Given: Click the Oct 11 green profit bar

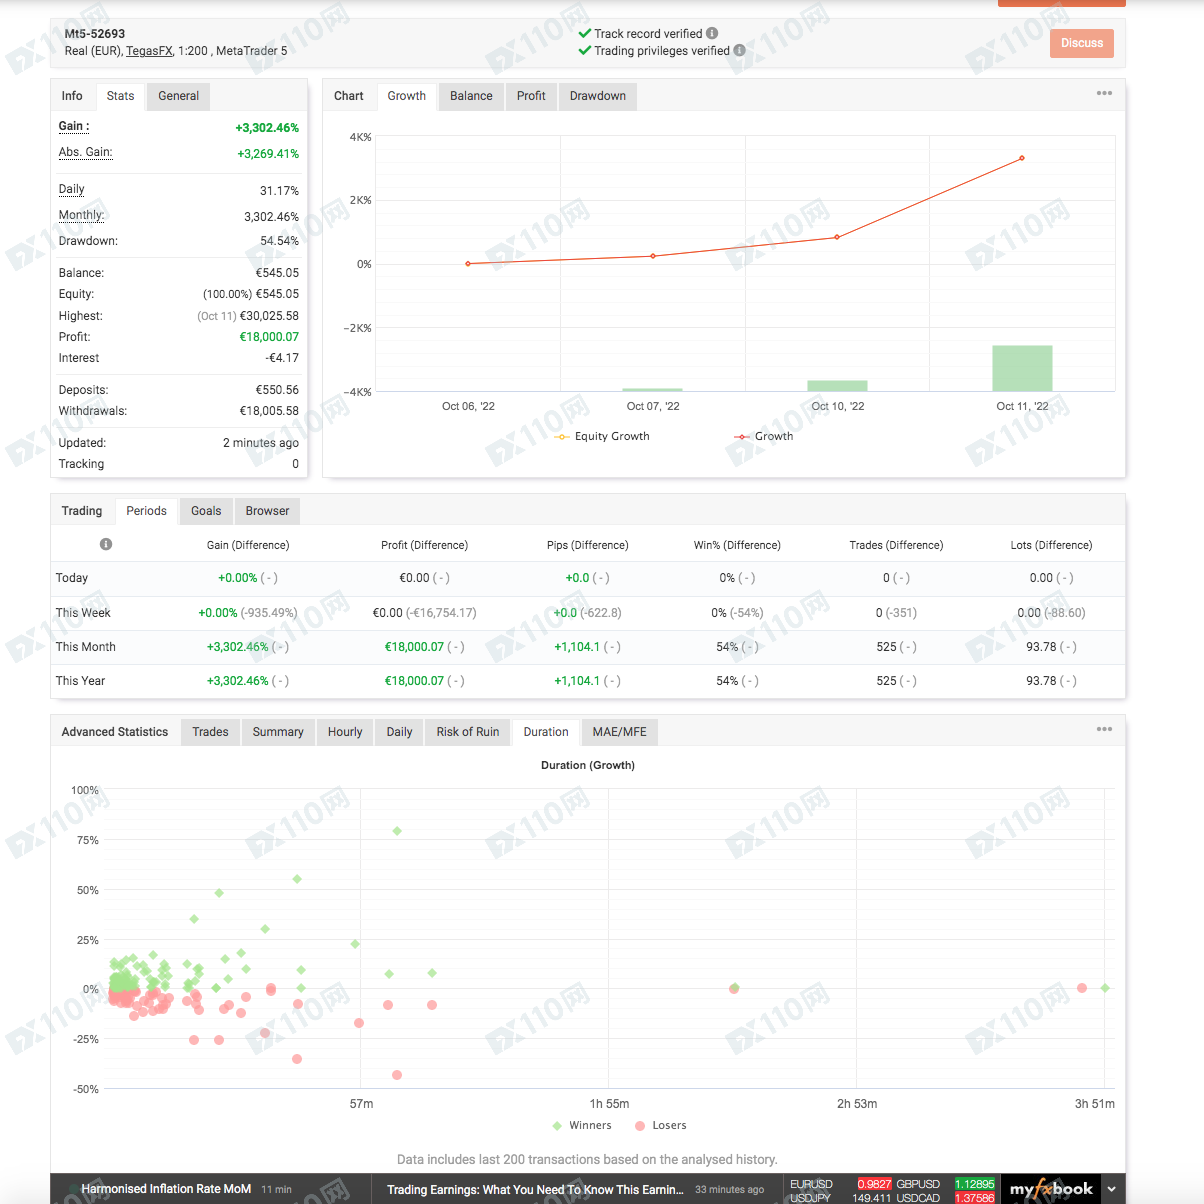Looking at the screenshot, I should tap(1021, 368).
